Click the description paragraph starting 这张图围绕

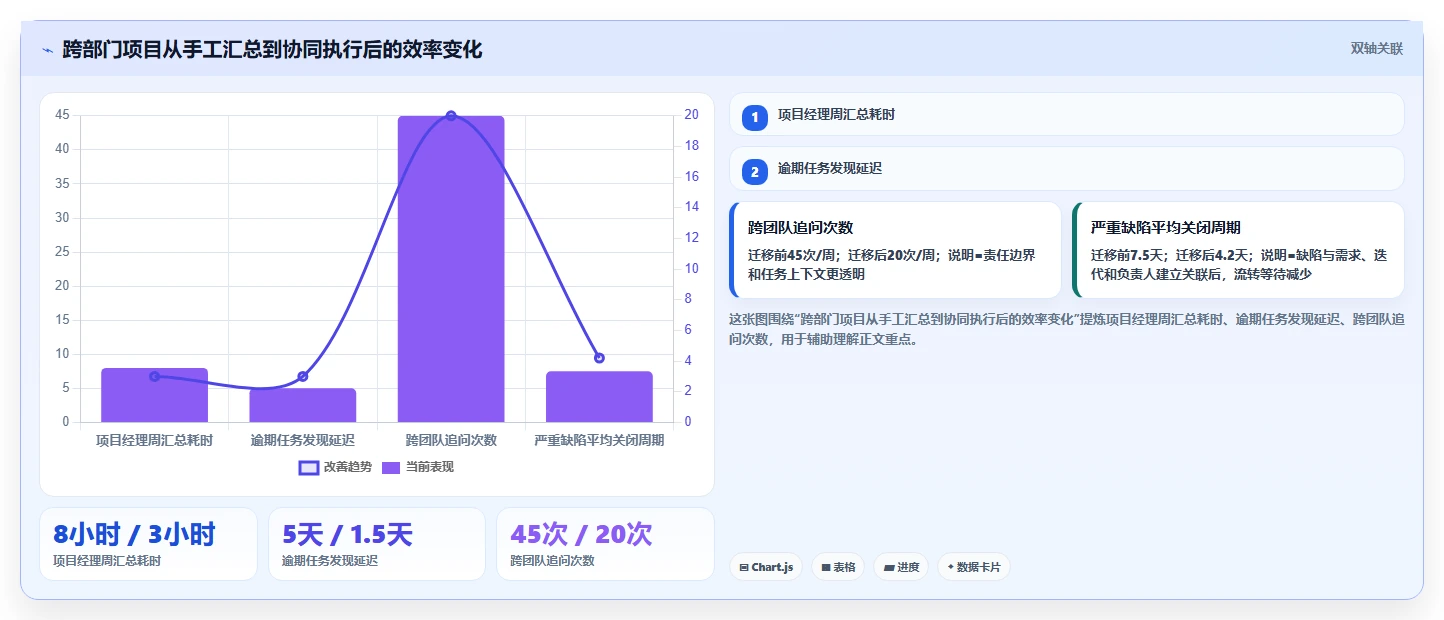(x=1067, y=329)
